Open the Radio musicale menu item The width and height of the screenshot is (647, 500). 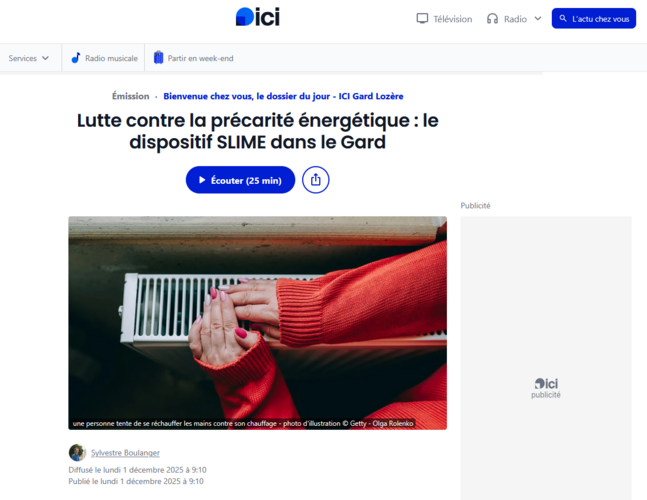[104, 58]
